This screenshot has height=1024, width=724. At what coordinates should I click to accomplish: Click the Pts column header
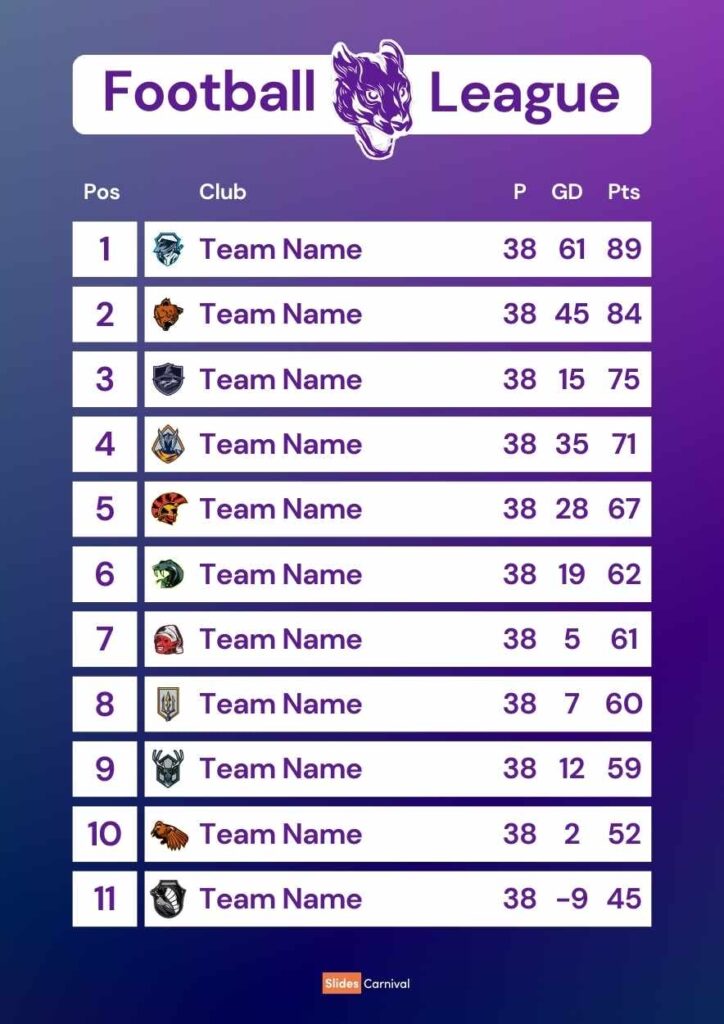click(623, 192)
